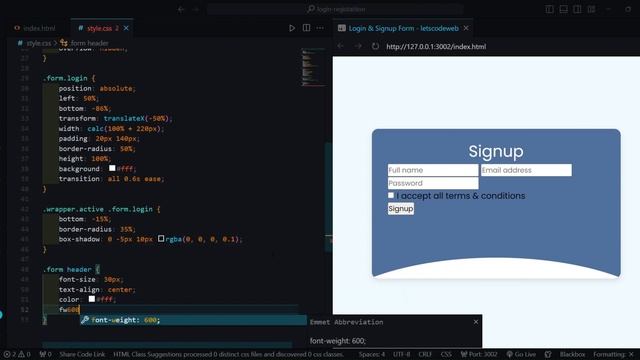Click Port: 3002 live server status

click(479, 354)
